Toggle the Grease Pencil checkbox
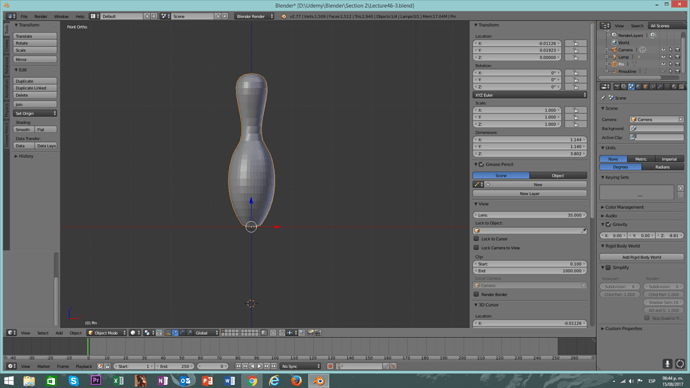Viewport: 690px width, 388px height. point(481,165)
